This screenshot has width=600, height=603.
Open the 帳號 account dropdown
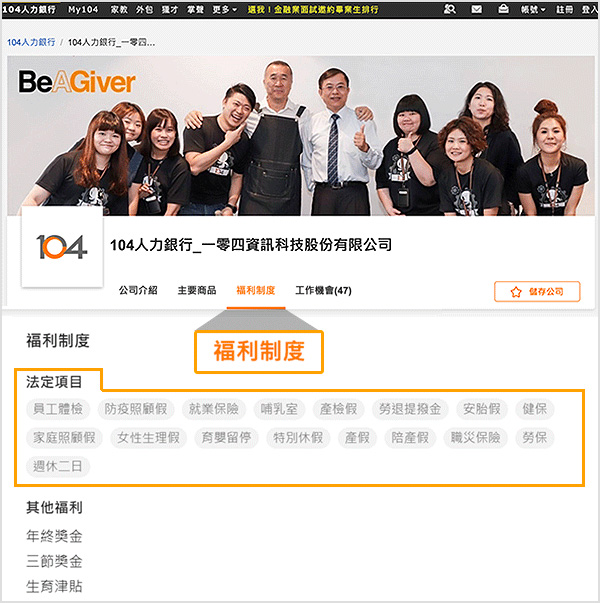(533, 9)
